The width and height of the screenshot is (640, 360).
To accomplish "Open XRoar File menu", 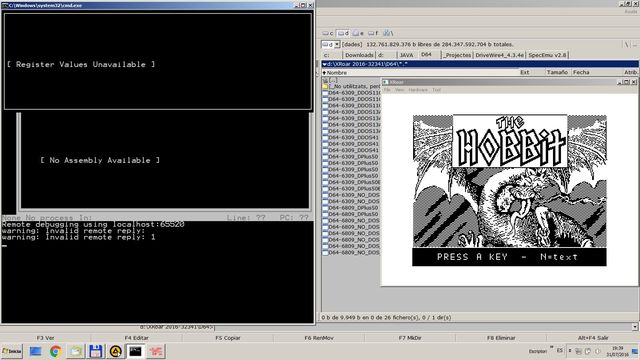I will [x=387, y=90].
